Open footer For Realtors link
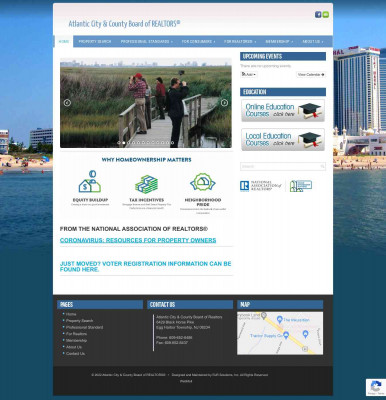 76,334
